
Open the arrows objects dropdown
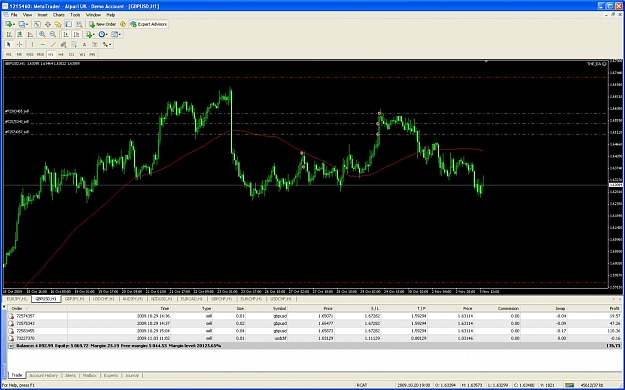click(107, 44)
